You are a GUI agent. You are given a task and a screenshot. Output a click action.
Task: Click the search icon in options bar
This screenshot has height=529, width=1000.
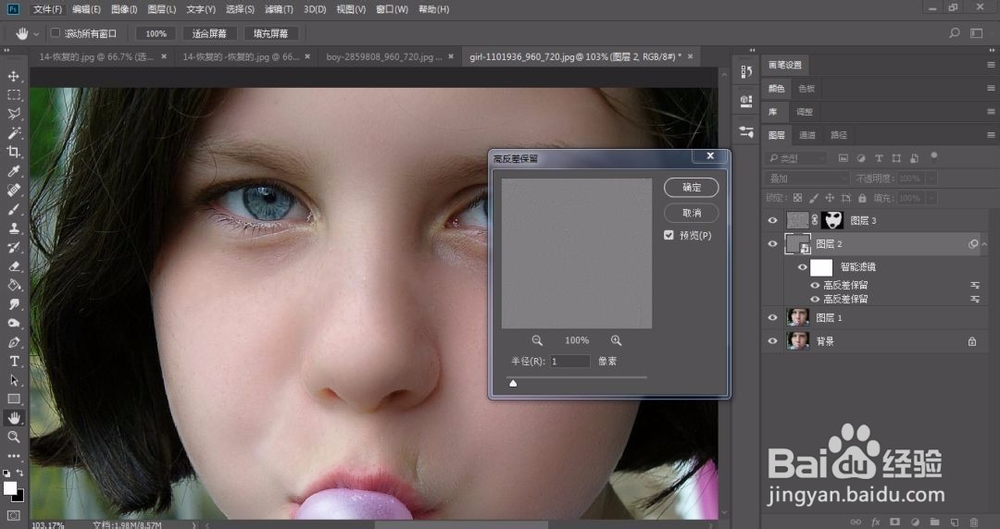click(954, 33)
